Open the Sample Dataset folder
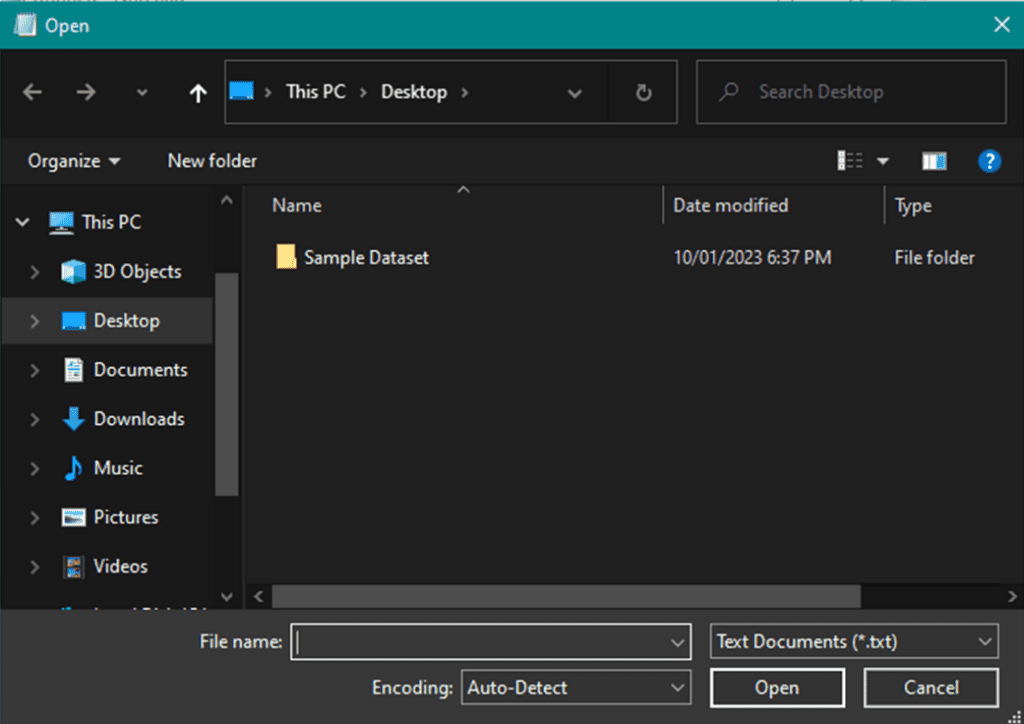Image resolution: width=1024 pixels, height=724 pixels. pyautogui.click(x=365, y=257)
